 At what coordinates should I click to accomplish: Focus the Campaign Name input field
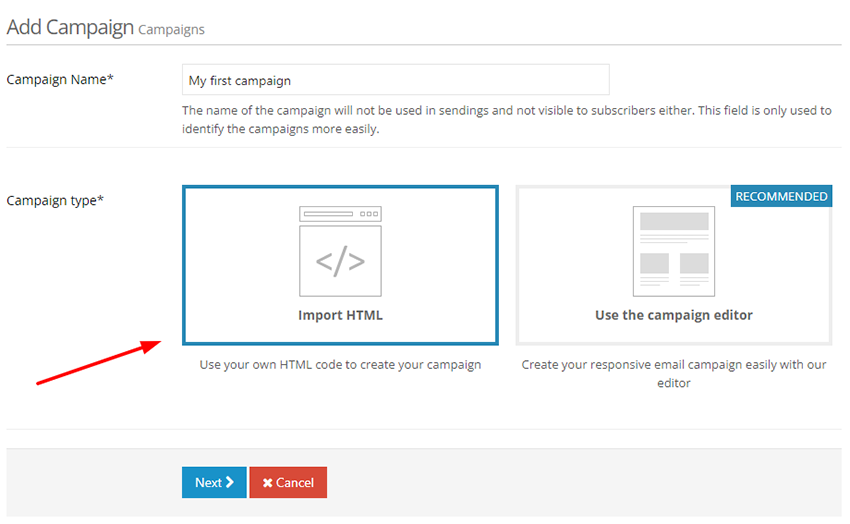[x=396, y=80]
